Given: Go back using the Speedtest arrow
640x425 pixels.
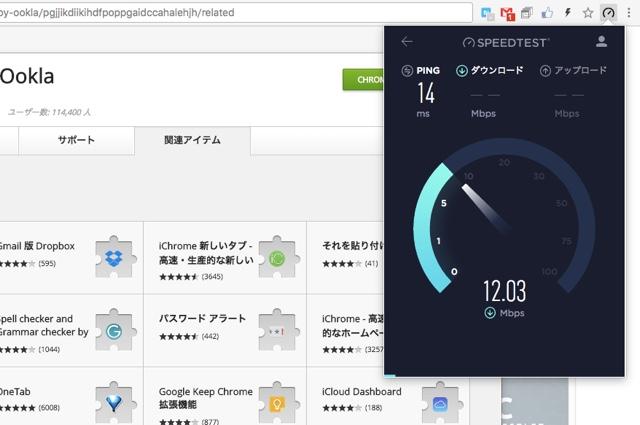Looking at the screenshot, I should point(406,42).
